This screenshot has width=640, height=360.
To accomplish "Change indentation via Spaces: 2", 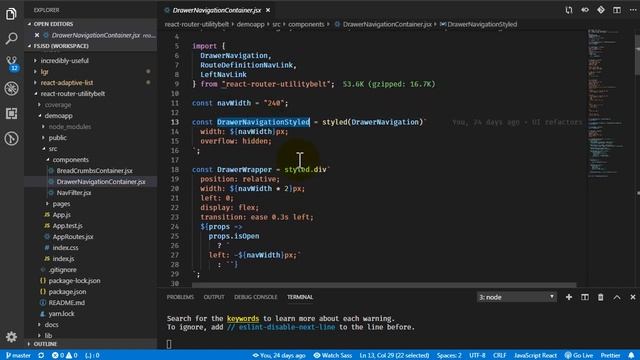I will click(x=449, y=356).
